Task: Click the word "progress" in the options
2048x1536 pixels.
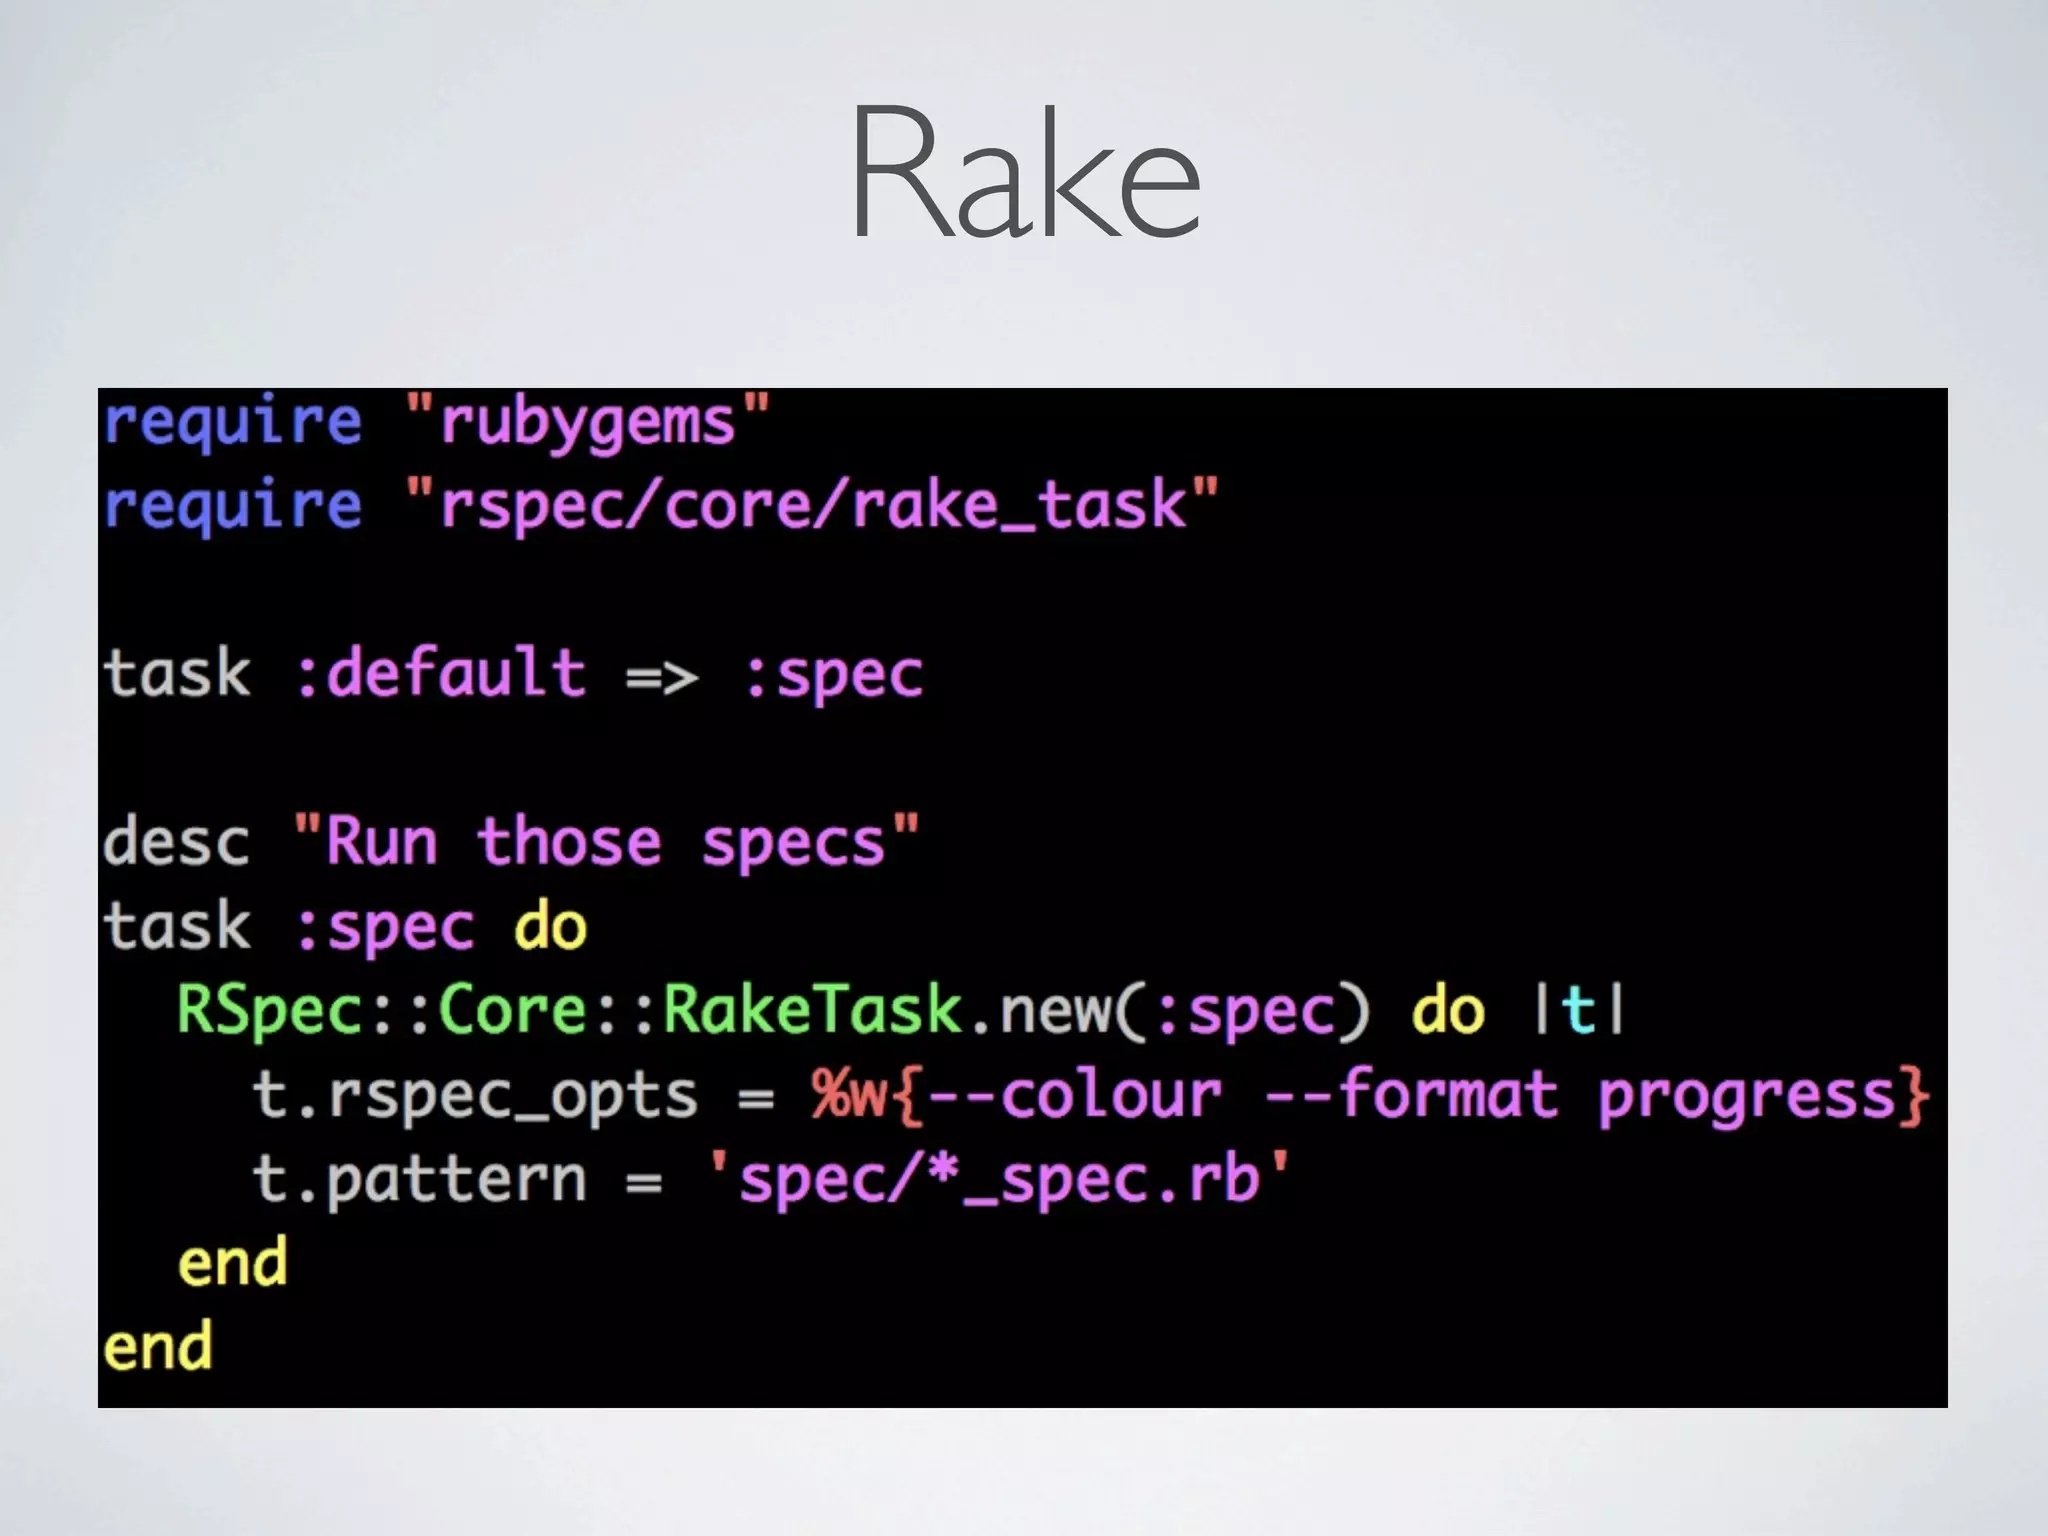Action: 1747,1098
